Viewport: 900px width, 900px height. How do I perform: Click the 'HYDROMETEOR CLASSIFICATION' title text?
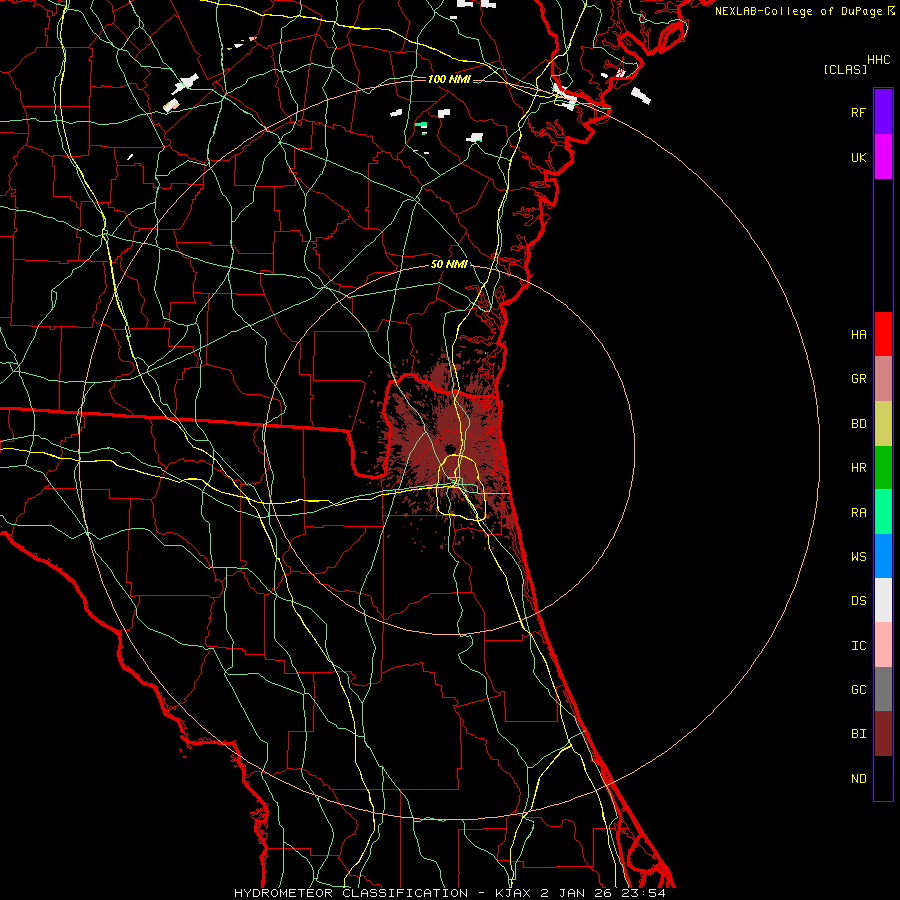click(x=351, y=893)
